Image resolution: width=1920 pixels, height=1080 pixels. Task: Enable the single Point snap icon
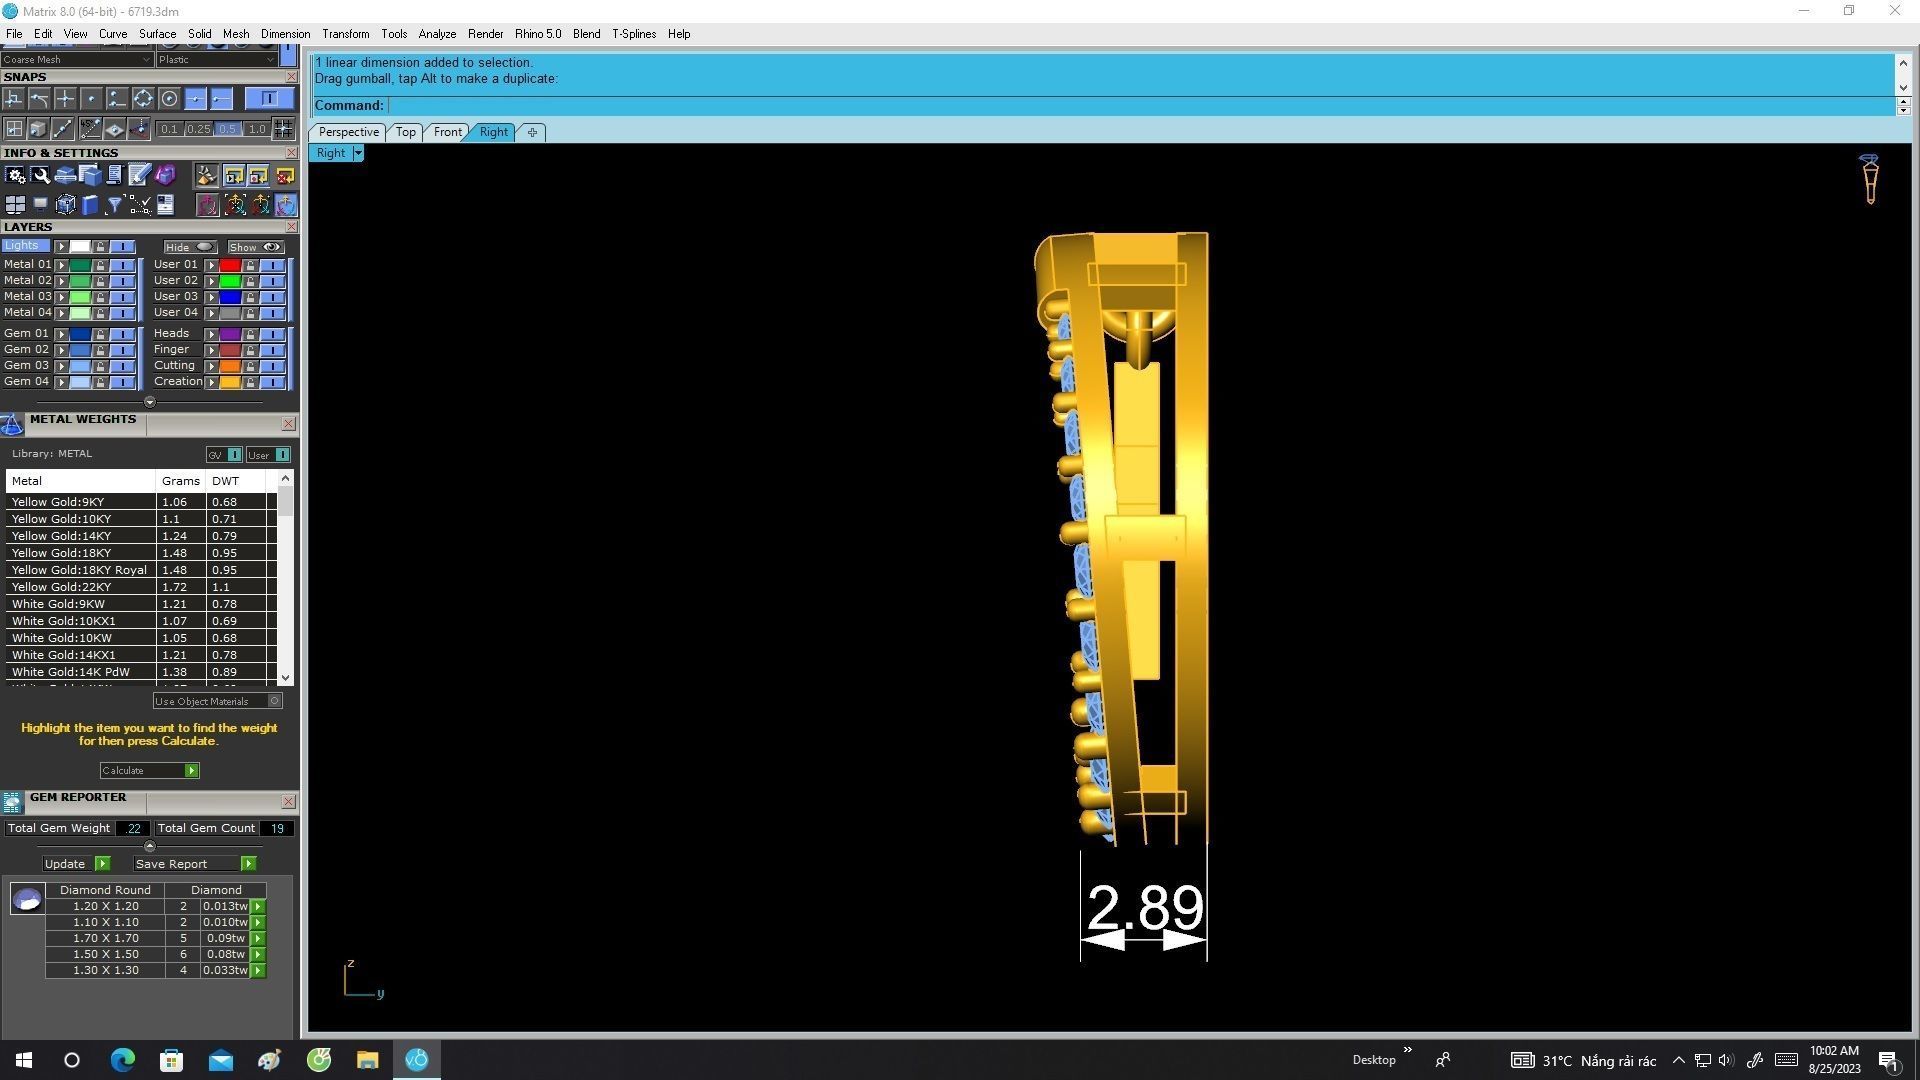(x=91, y=98)
